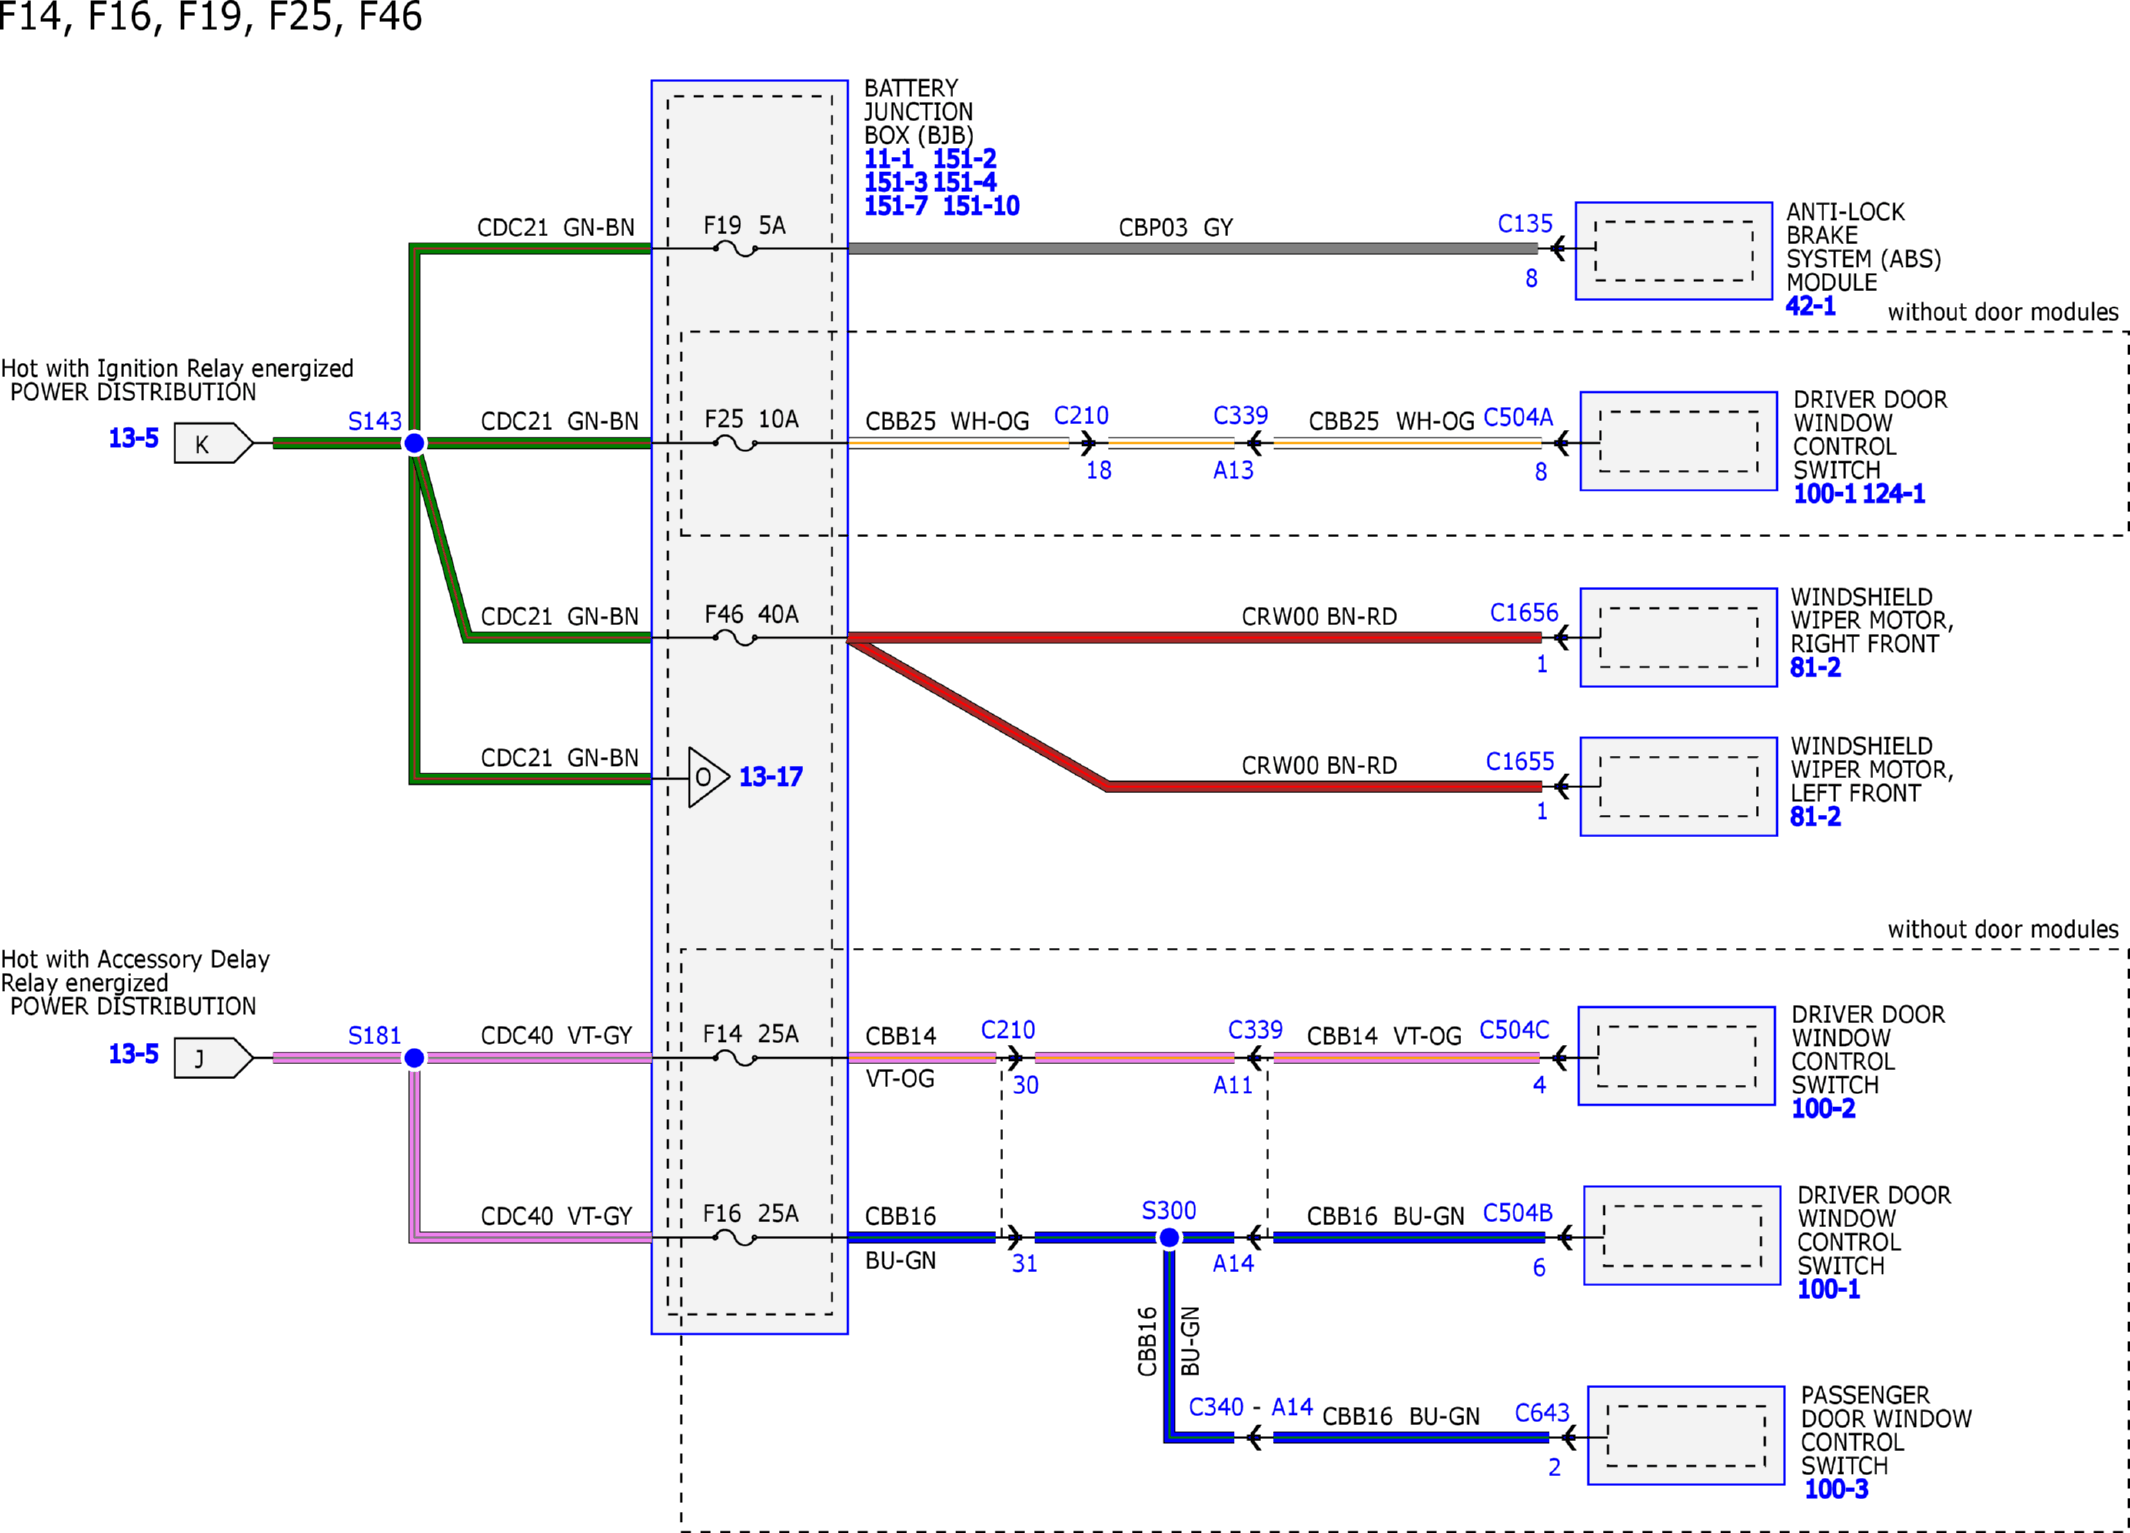Image resolution: width=2130 pixels, height=1533 pixels.
Task: Open passenger door switch reference 100-3
Action: click(1836, 1489)
